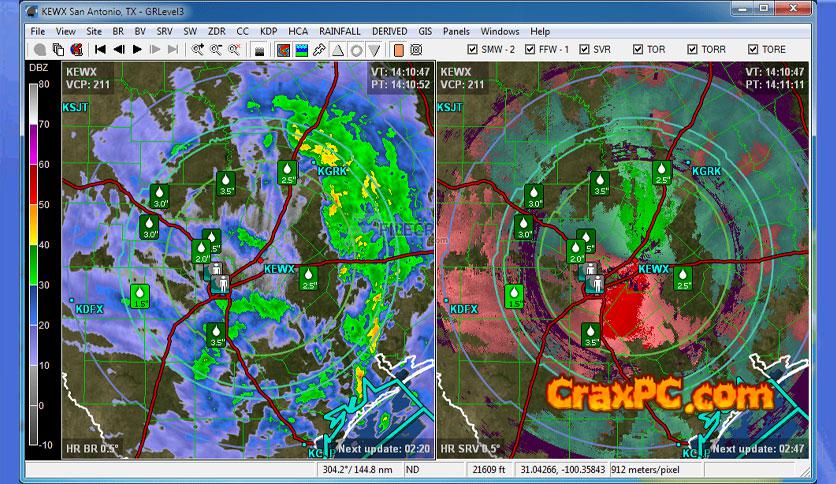
Task: Toggle the FFW - 1 warning checkbox
Action: pyautogui.click(x=530, y=49)
